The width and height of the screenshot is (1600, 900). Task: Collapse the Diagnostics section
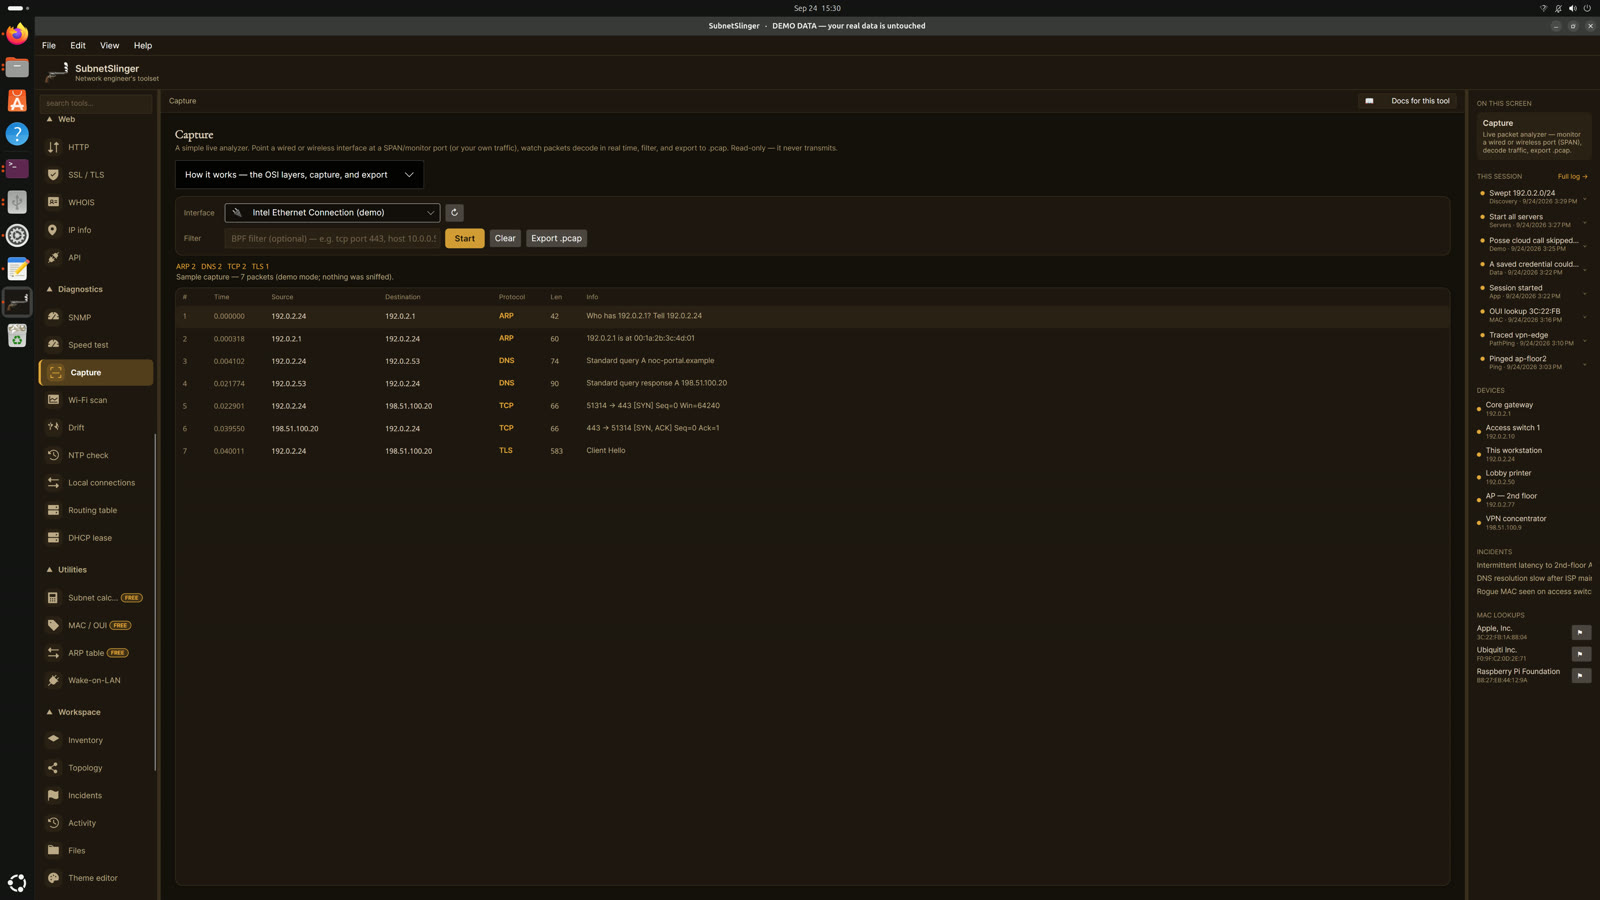coord(74,289)
